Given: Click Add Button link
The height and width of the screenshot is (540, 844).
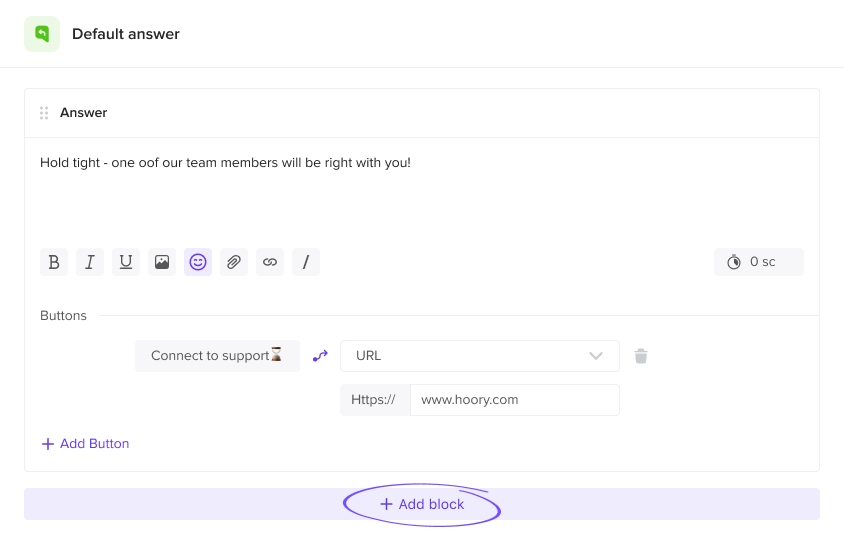Looking at the screenshot, I should (86, 444).
